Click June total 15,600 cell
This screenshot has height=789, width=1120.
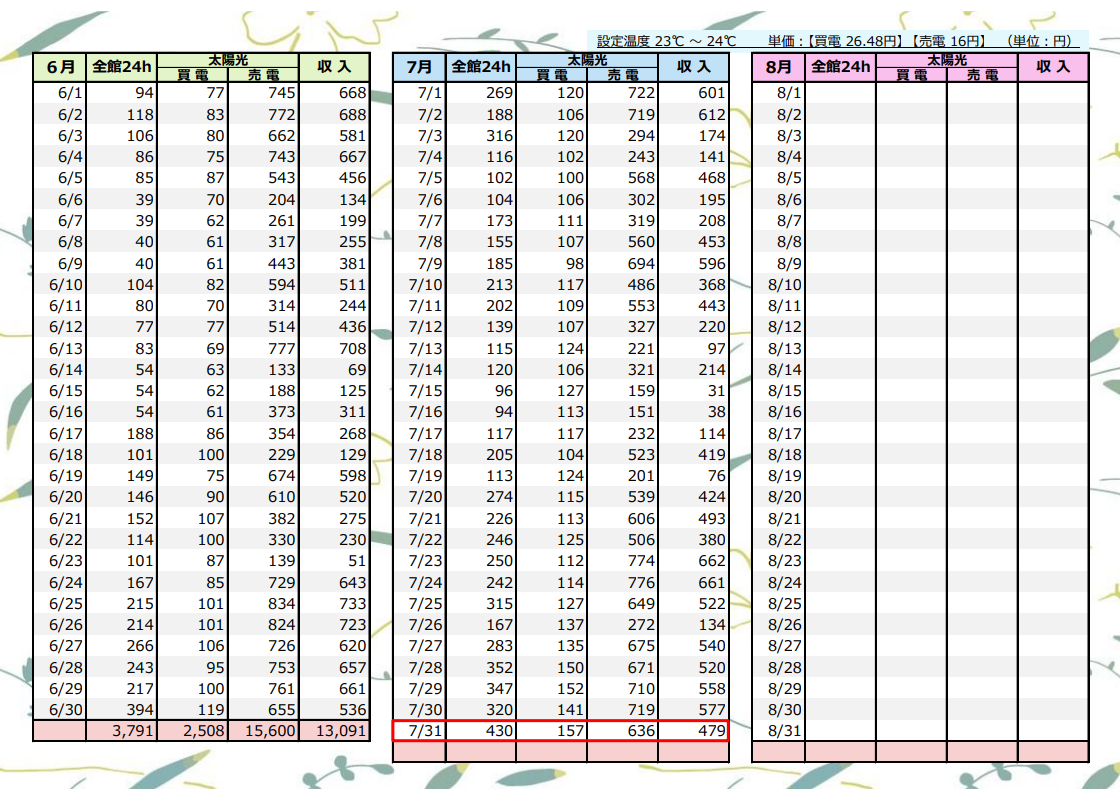[263, 730]
